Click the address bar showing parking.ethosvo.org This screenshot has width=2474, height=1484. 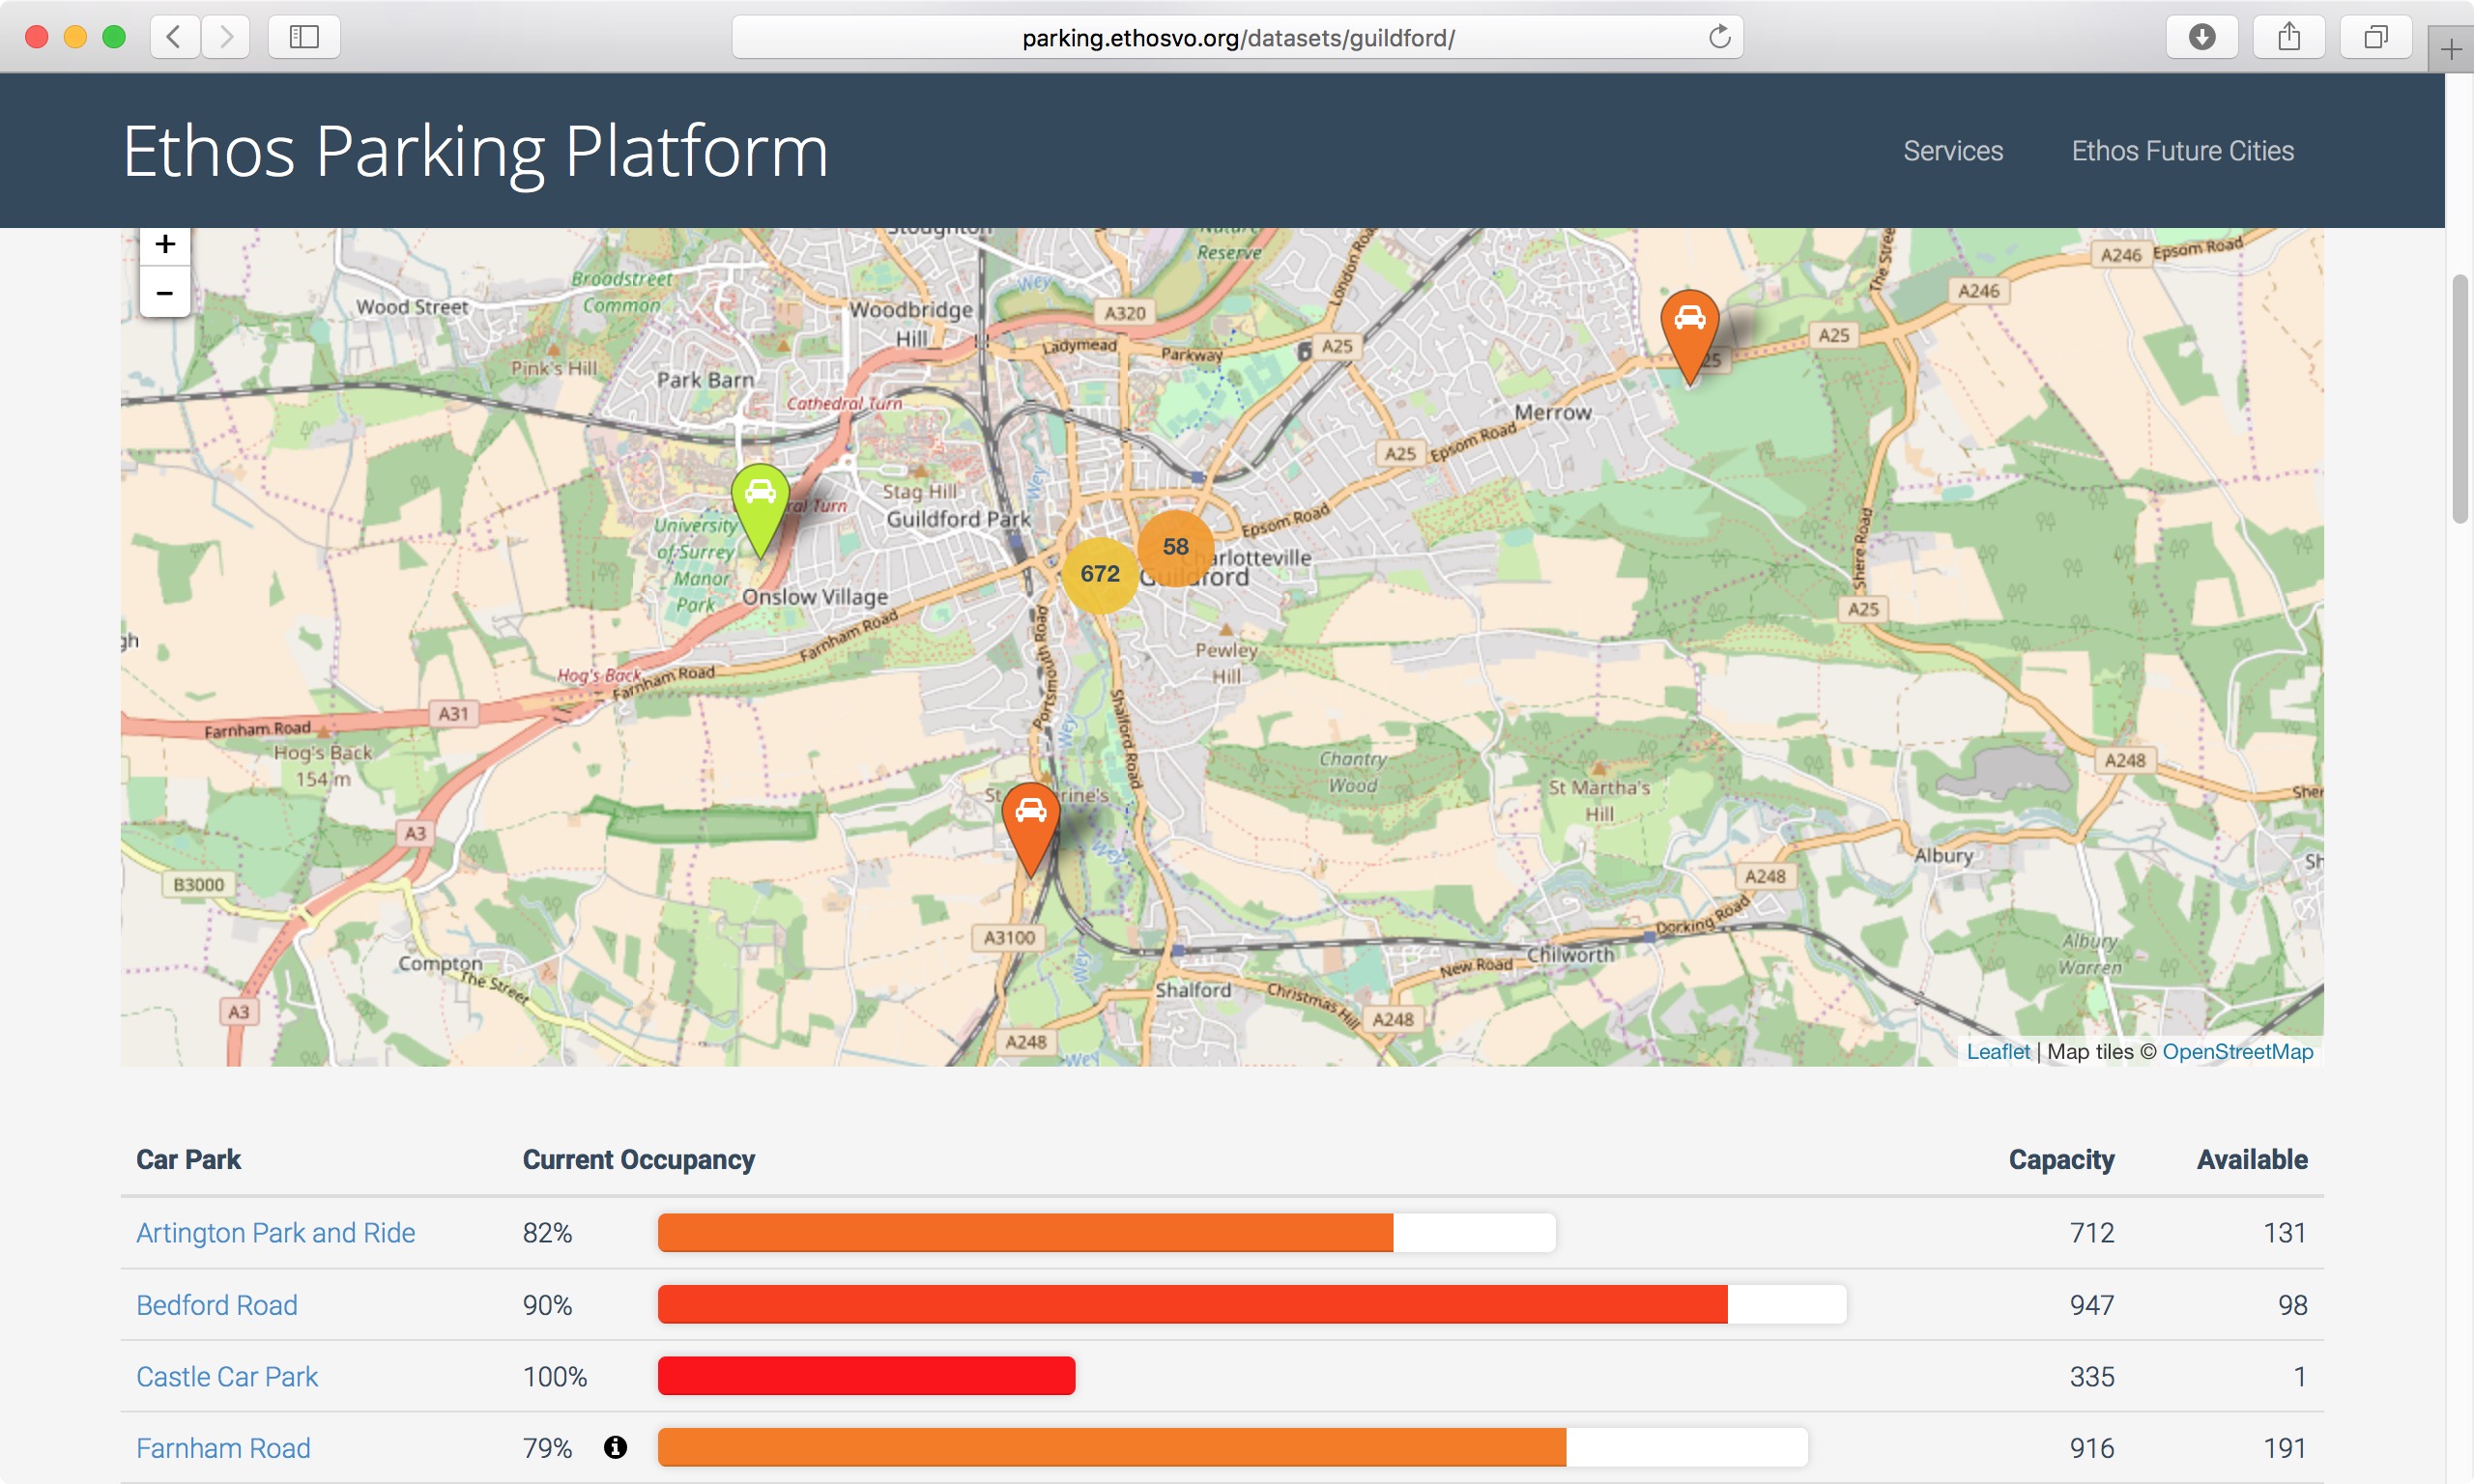coord(1237,38)
